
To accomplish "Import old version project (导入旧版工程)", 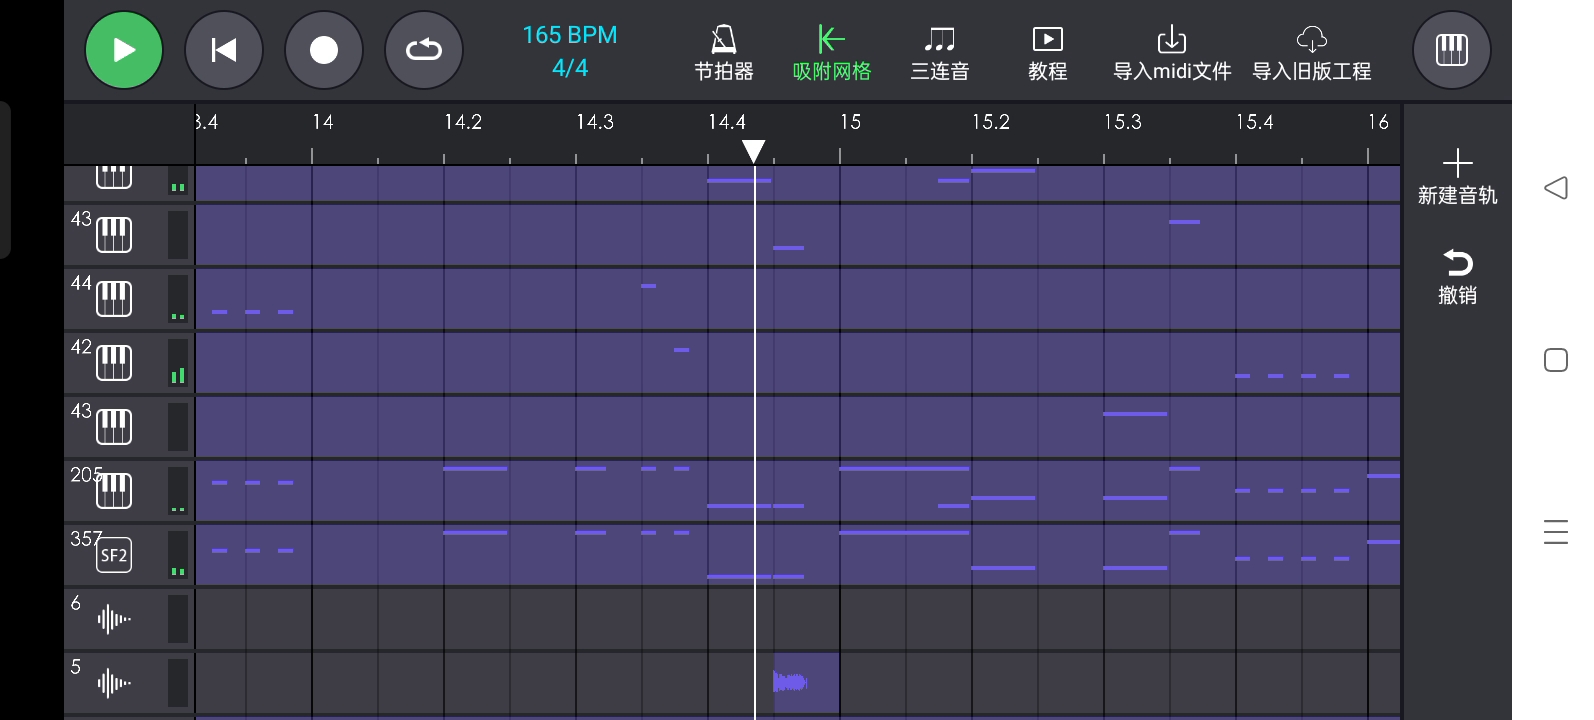I will click(x=1312, y=54).
